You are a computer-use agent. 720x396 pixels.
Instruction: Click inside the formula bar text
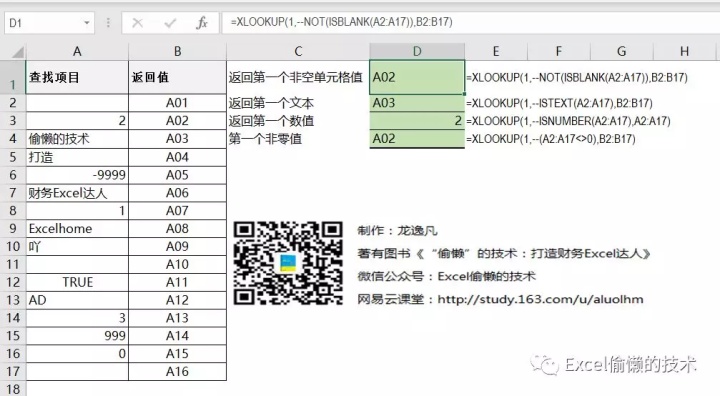pos(341,22)
